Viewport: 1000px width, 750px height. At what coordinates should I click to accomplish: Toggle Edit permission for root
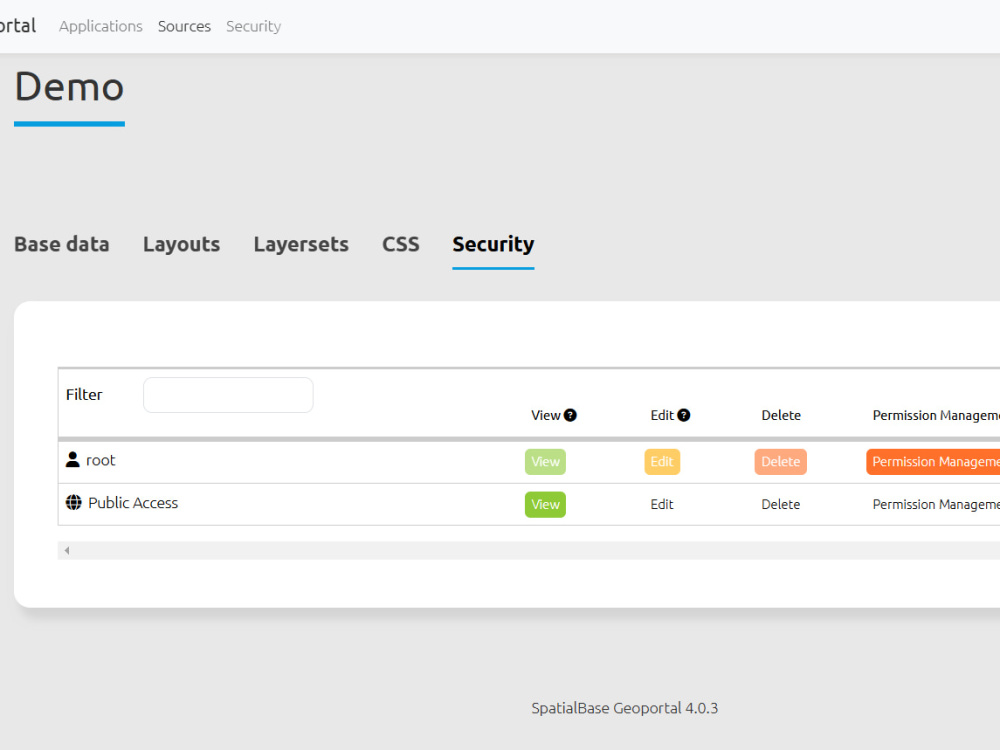coord(662,462)
